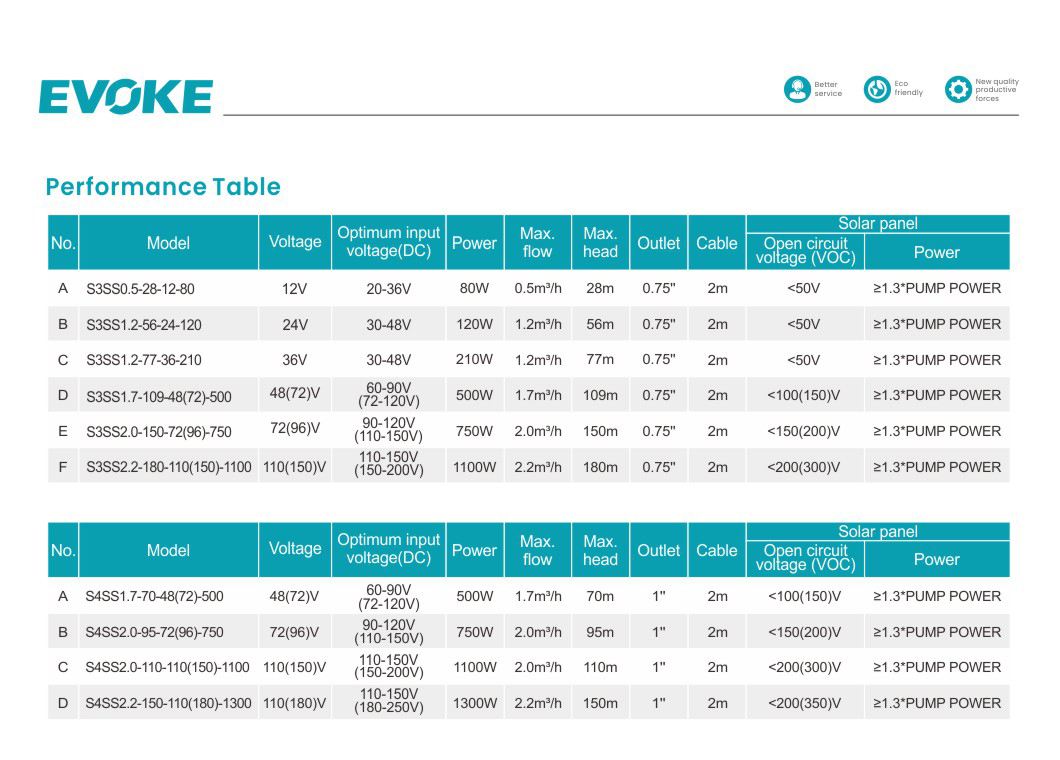The width and height of the screenshot is (1060, 760).
Task: Click 750W power in S3SS2.0-150-72(96)-750 row
Action: coord(474,431)
